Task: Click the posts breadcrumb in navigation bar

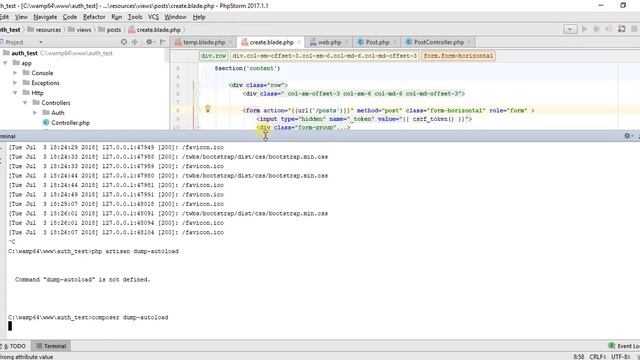Action: (x=110, y=30)
